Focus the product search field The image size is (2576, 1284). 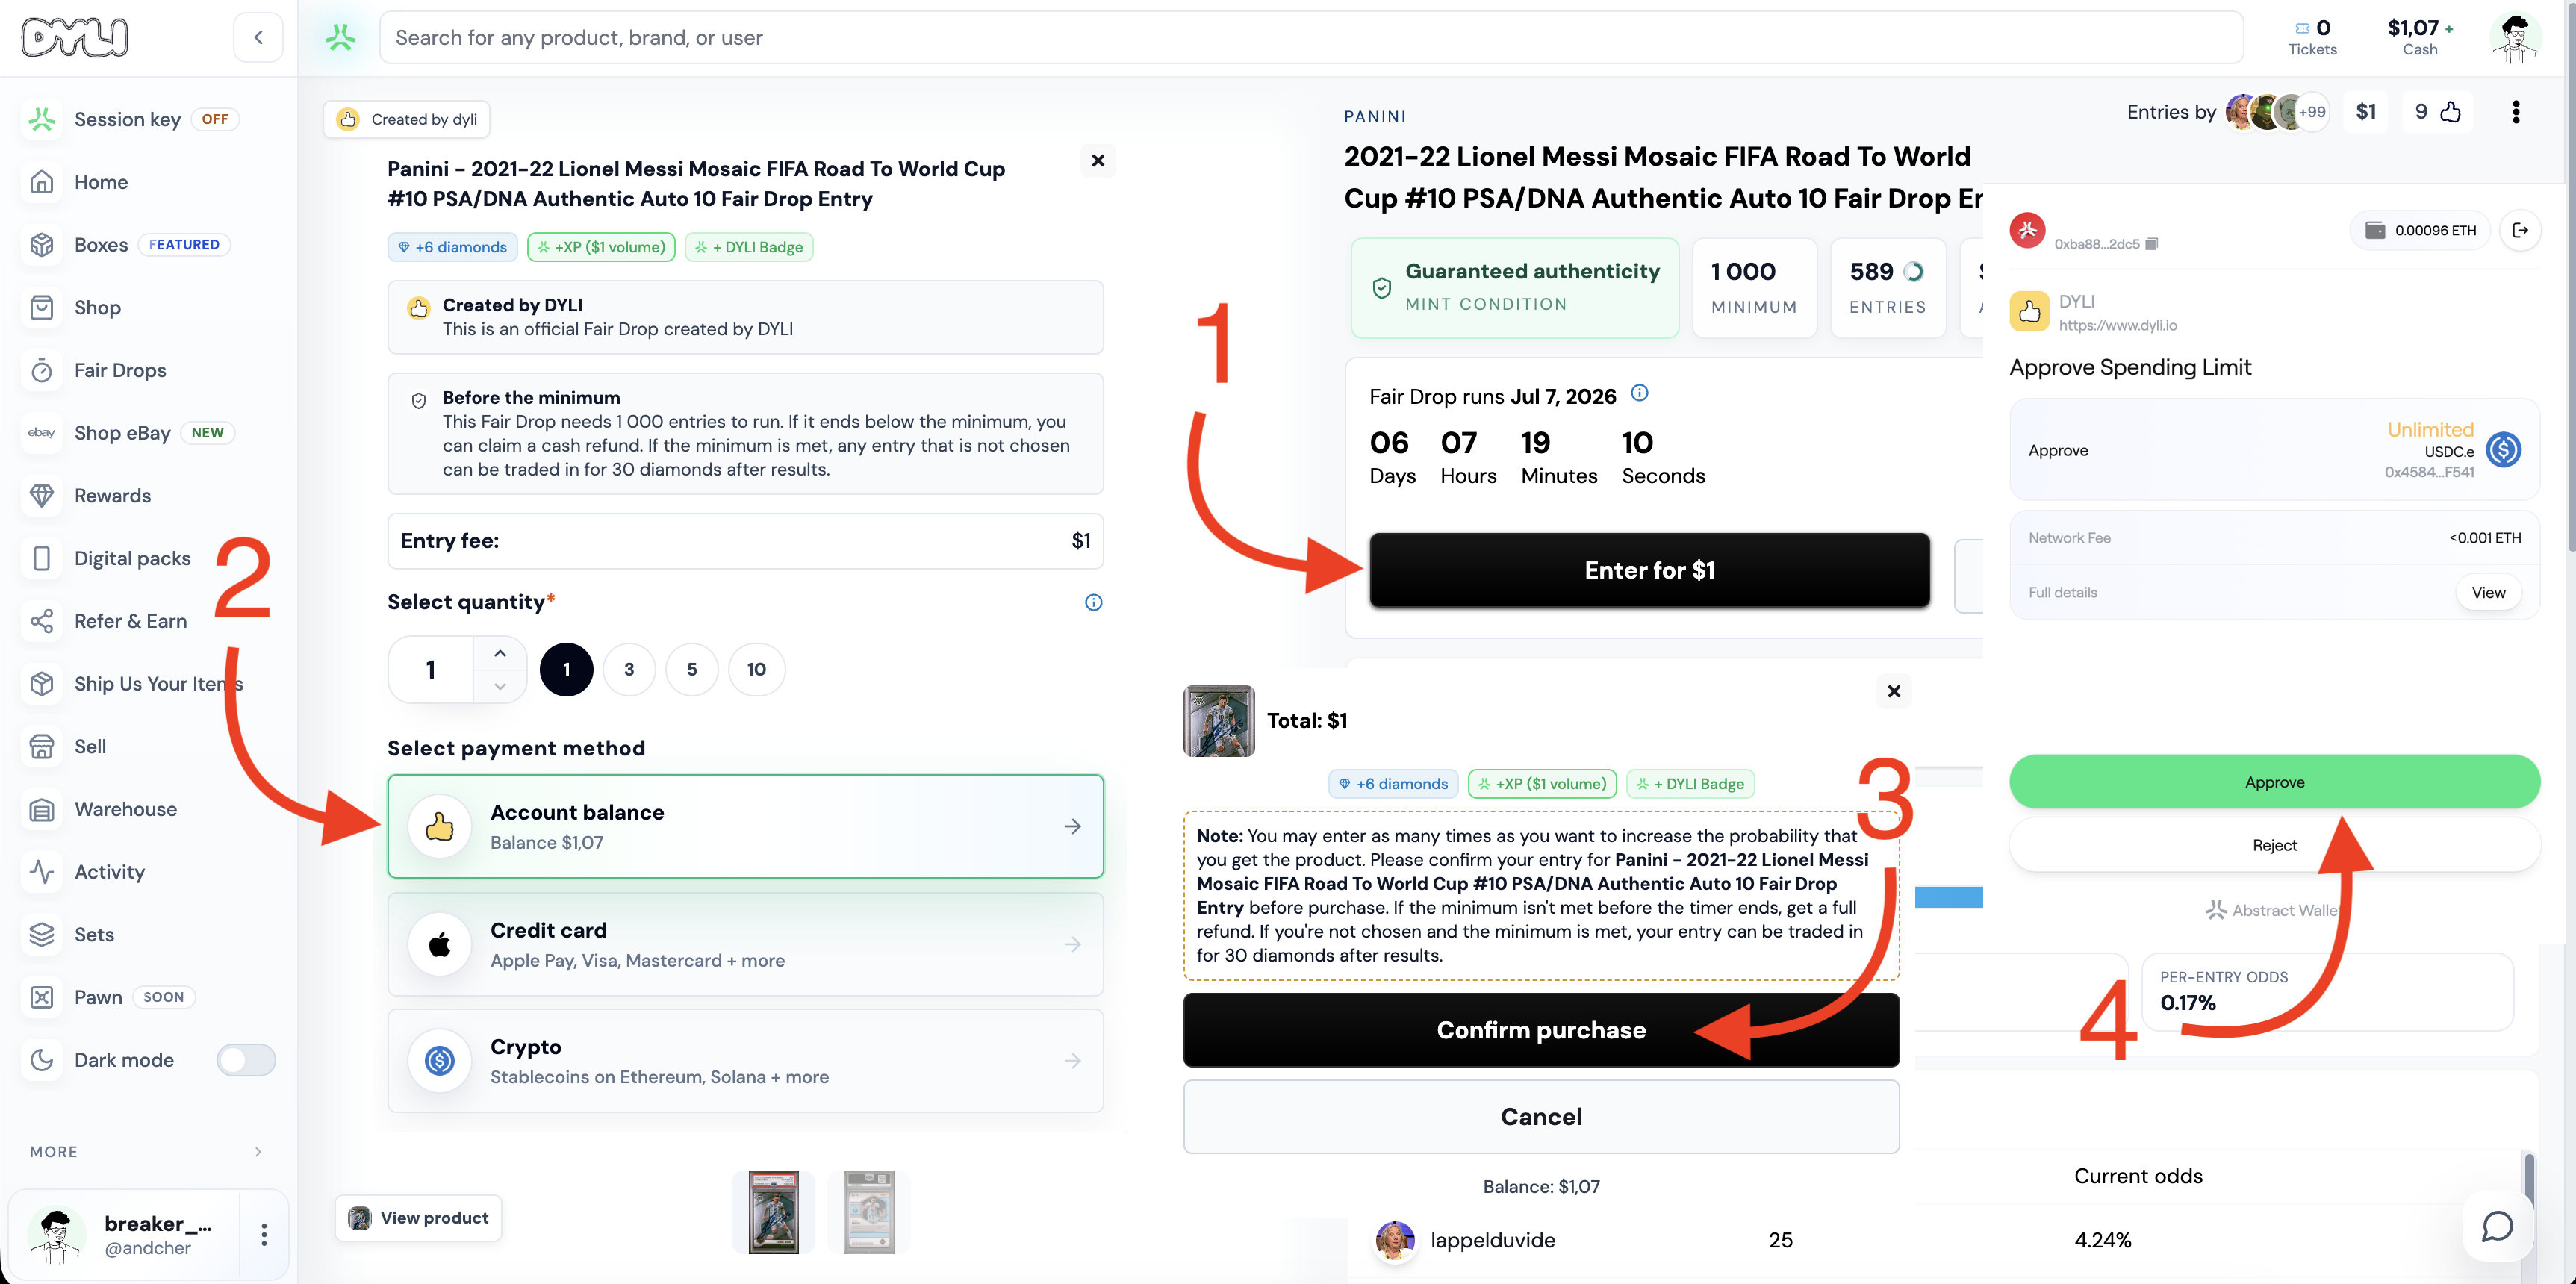pos(1310,37)
